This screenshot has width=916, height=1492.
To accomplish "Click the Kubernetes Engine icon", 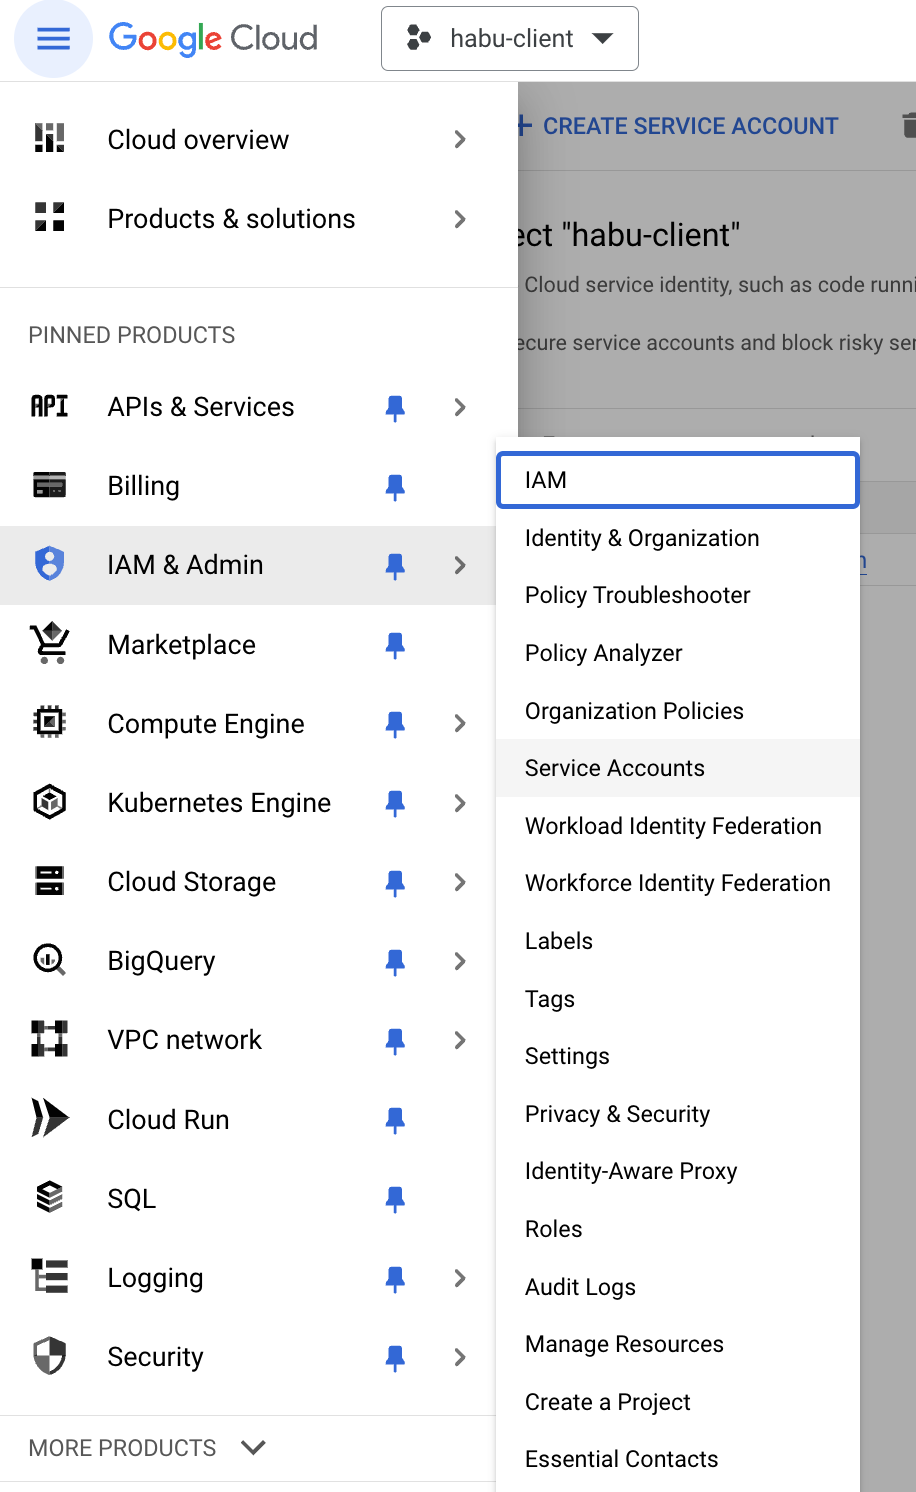I will click(49, 802).
